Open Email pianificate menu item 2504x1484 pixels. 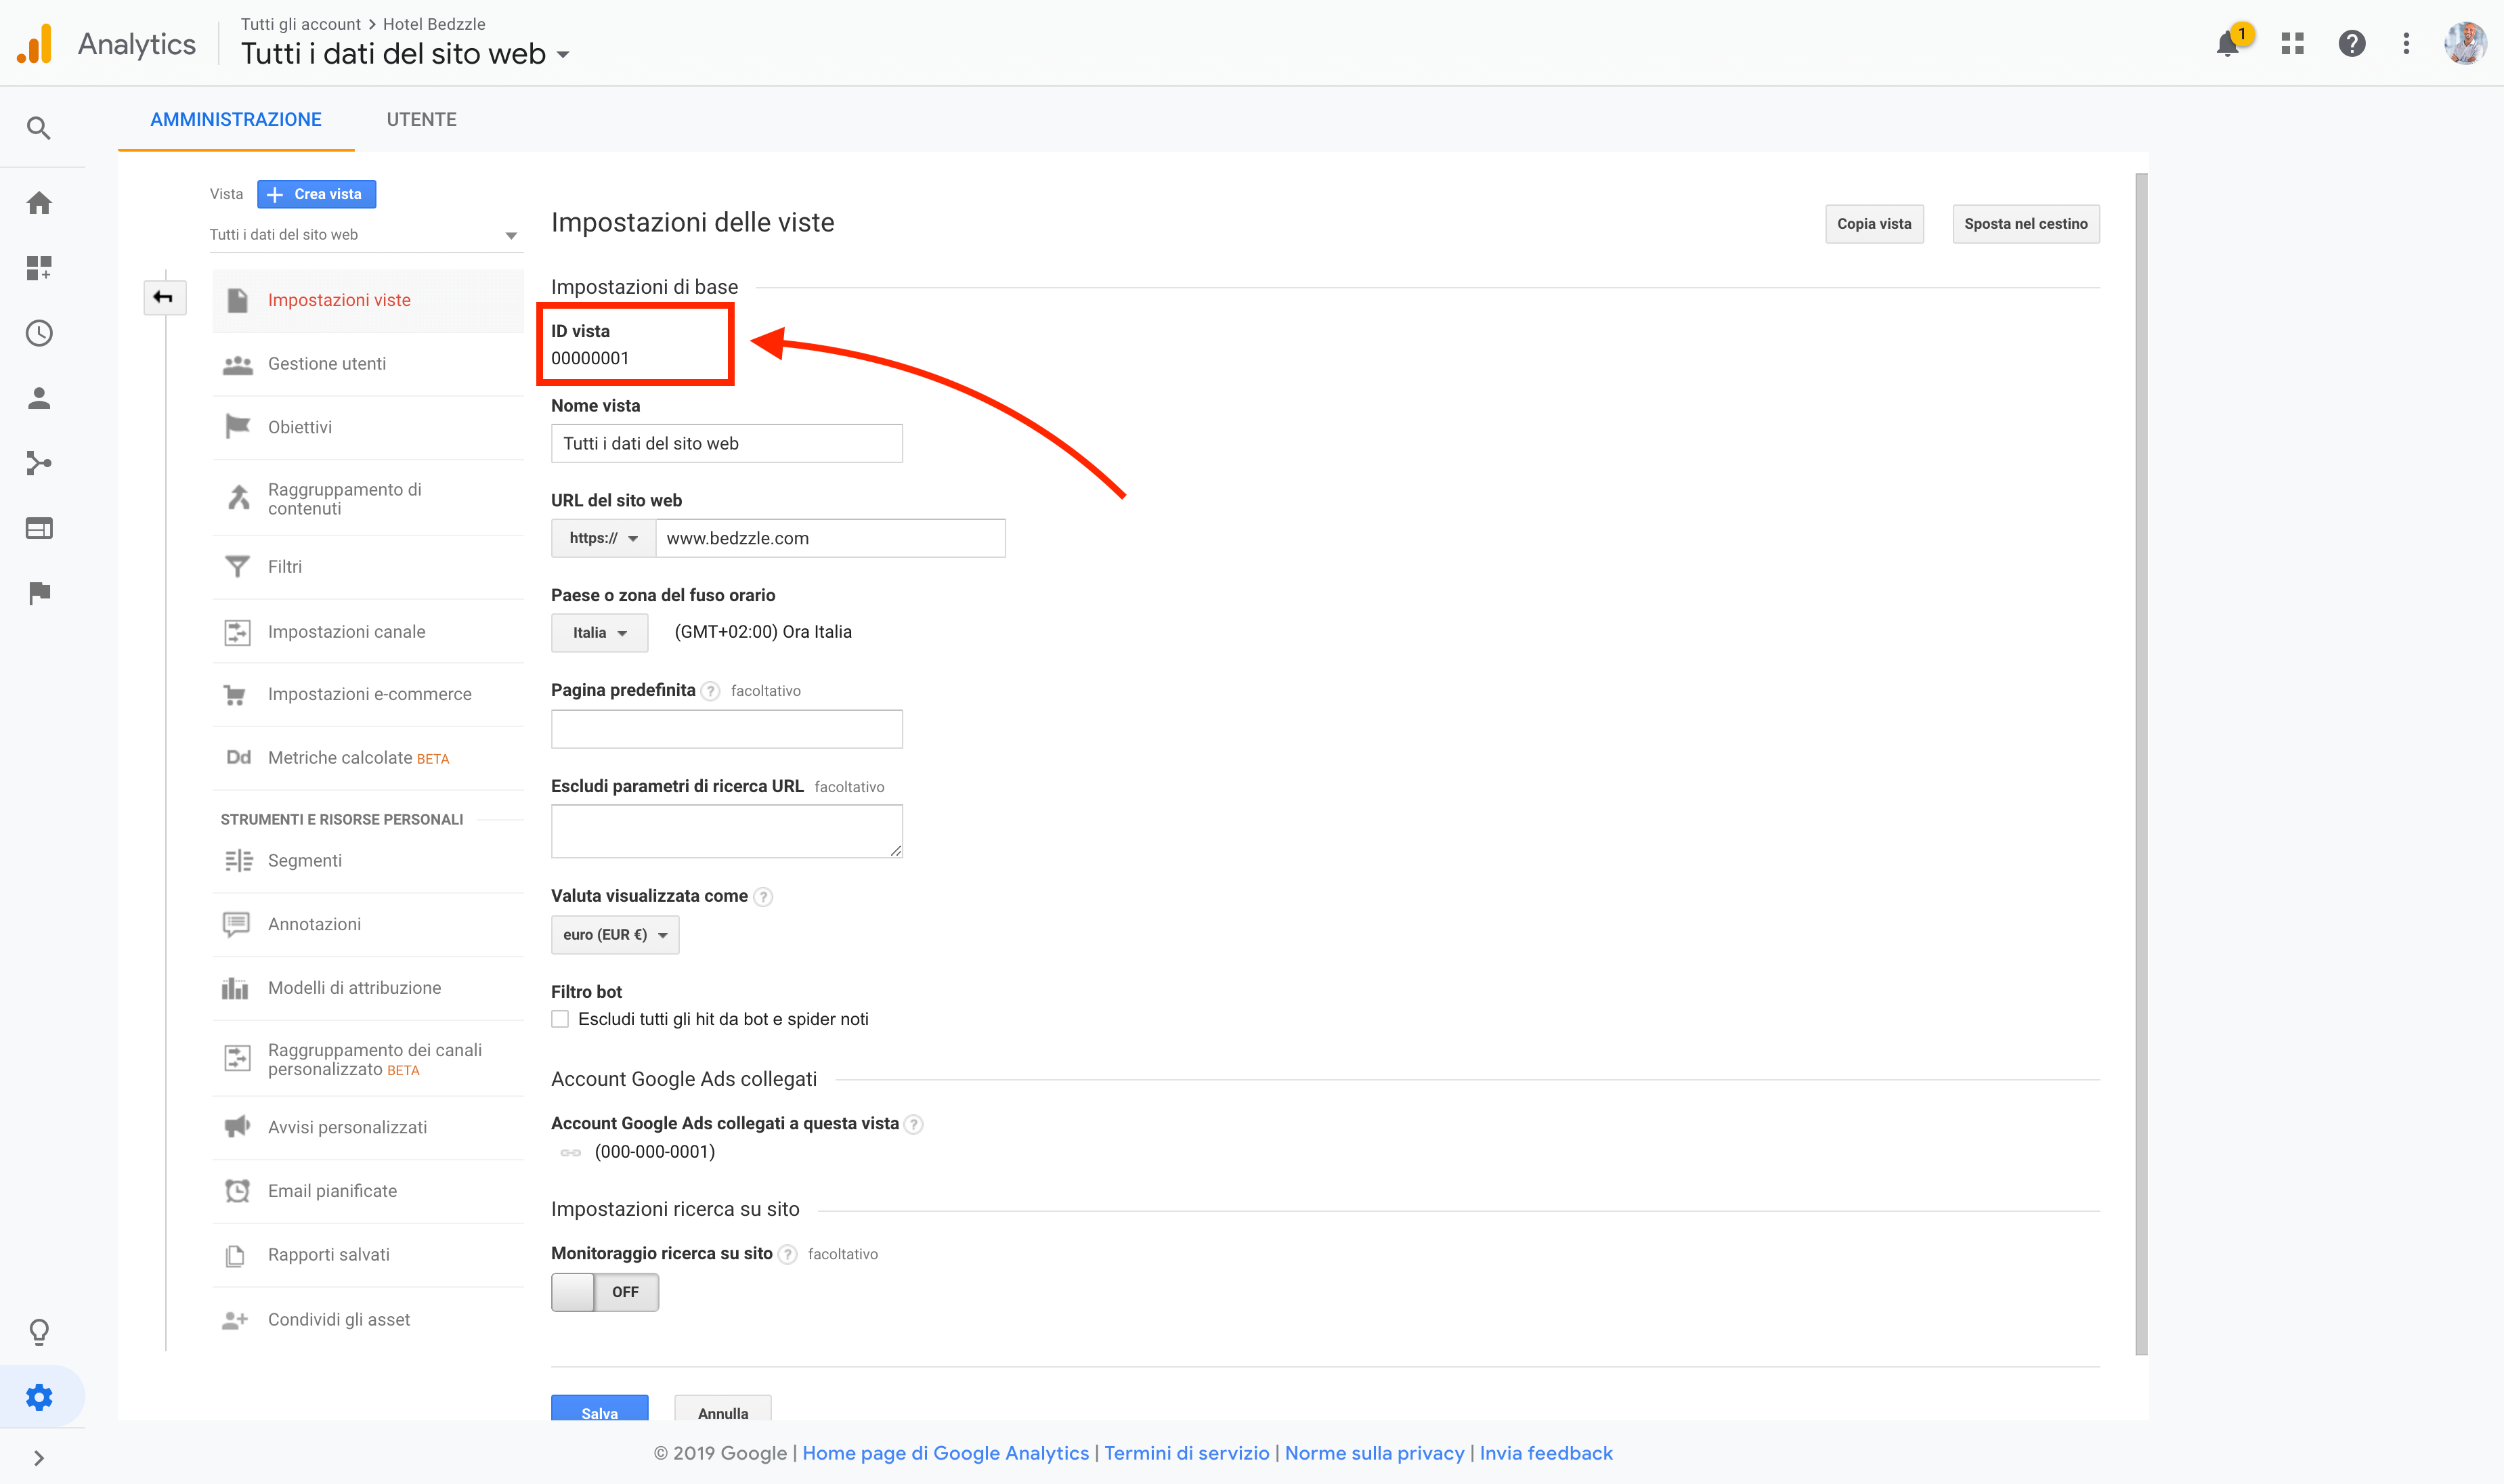coord(368,1191)
